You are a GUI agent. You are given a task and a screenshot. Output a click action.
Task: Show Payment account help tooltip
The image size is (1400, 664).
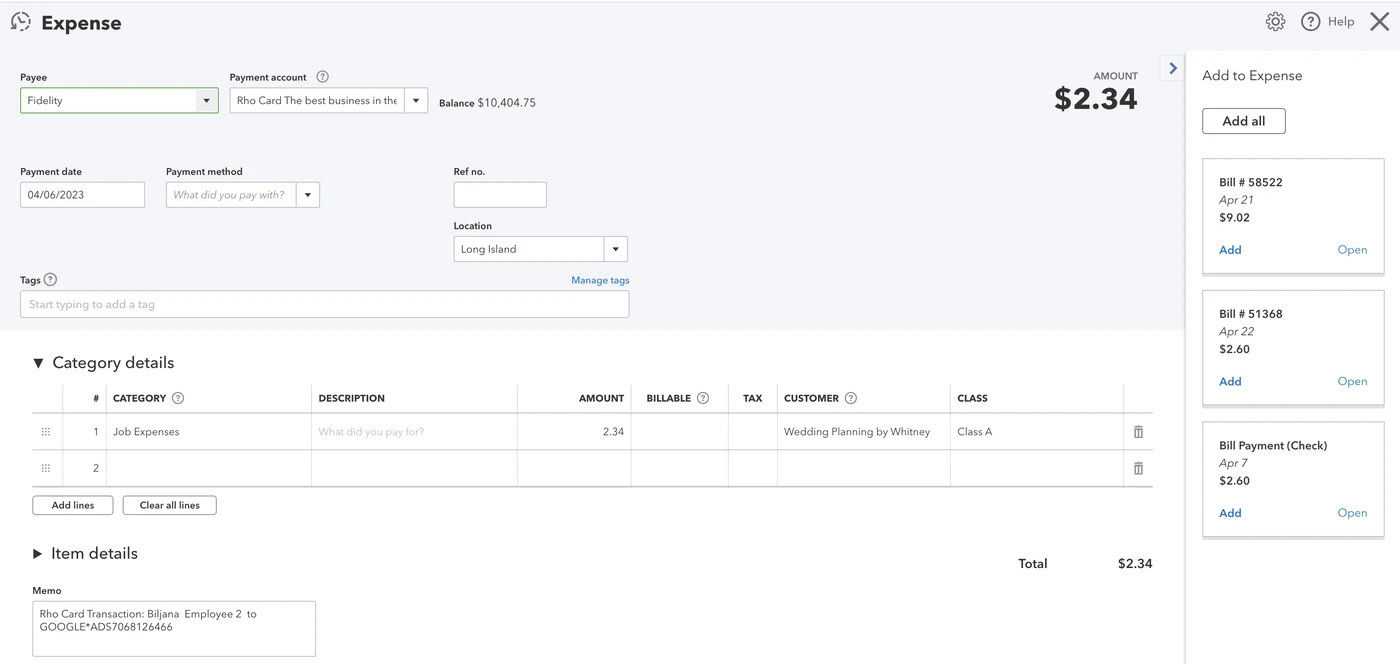[322, 77]
